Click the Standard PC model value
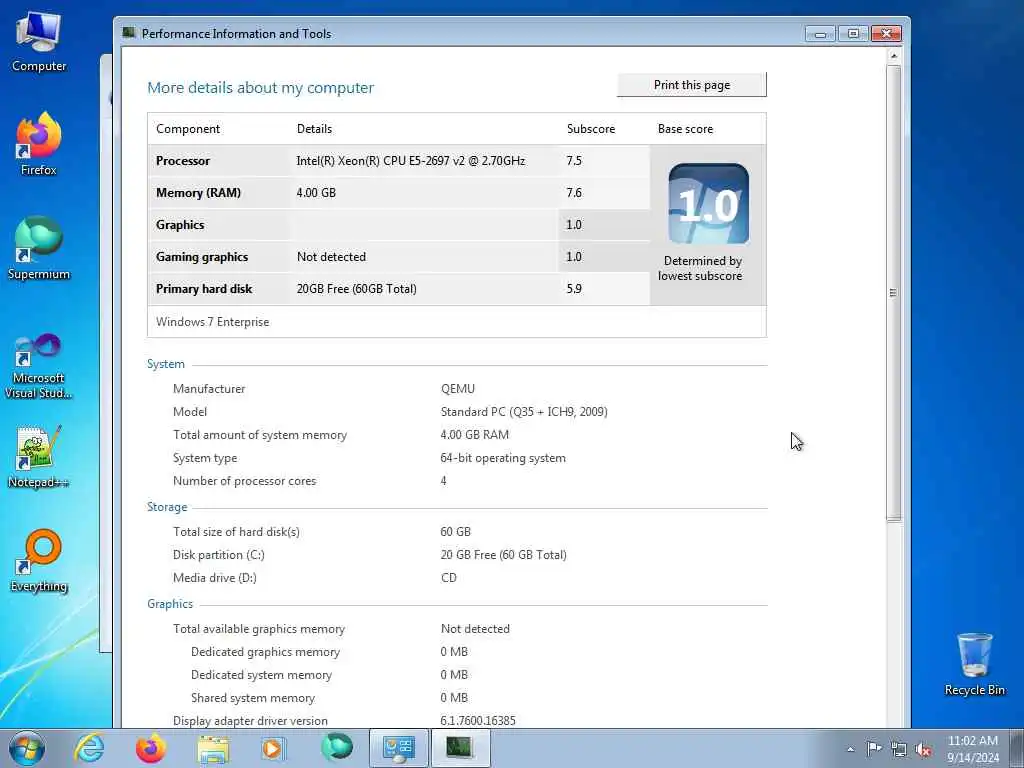Image resolution: width=1024 pixels, height=768 pixels. (x=524, y=412)
